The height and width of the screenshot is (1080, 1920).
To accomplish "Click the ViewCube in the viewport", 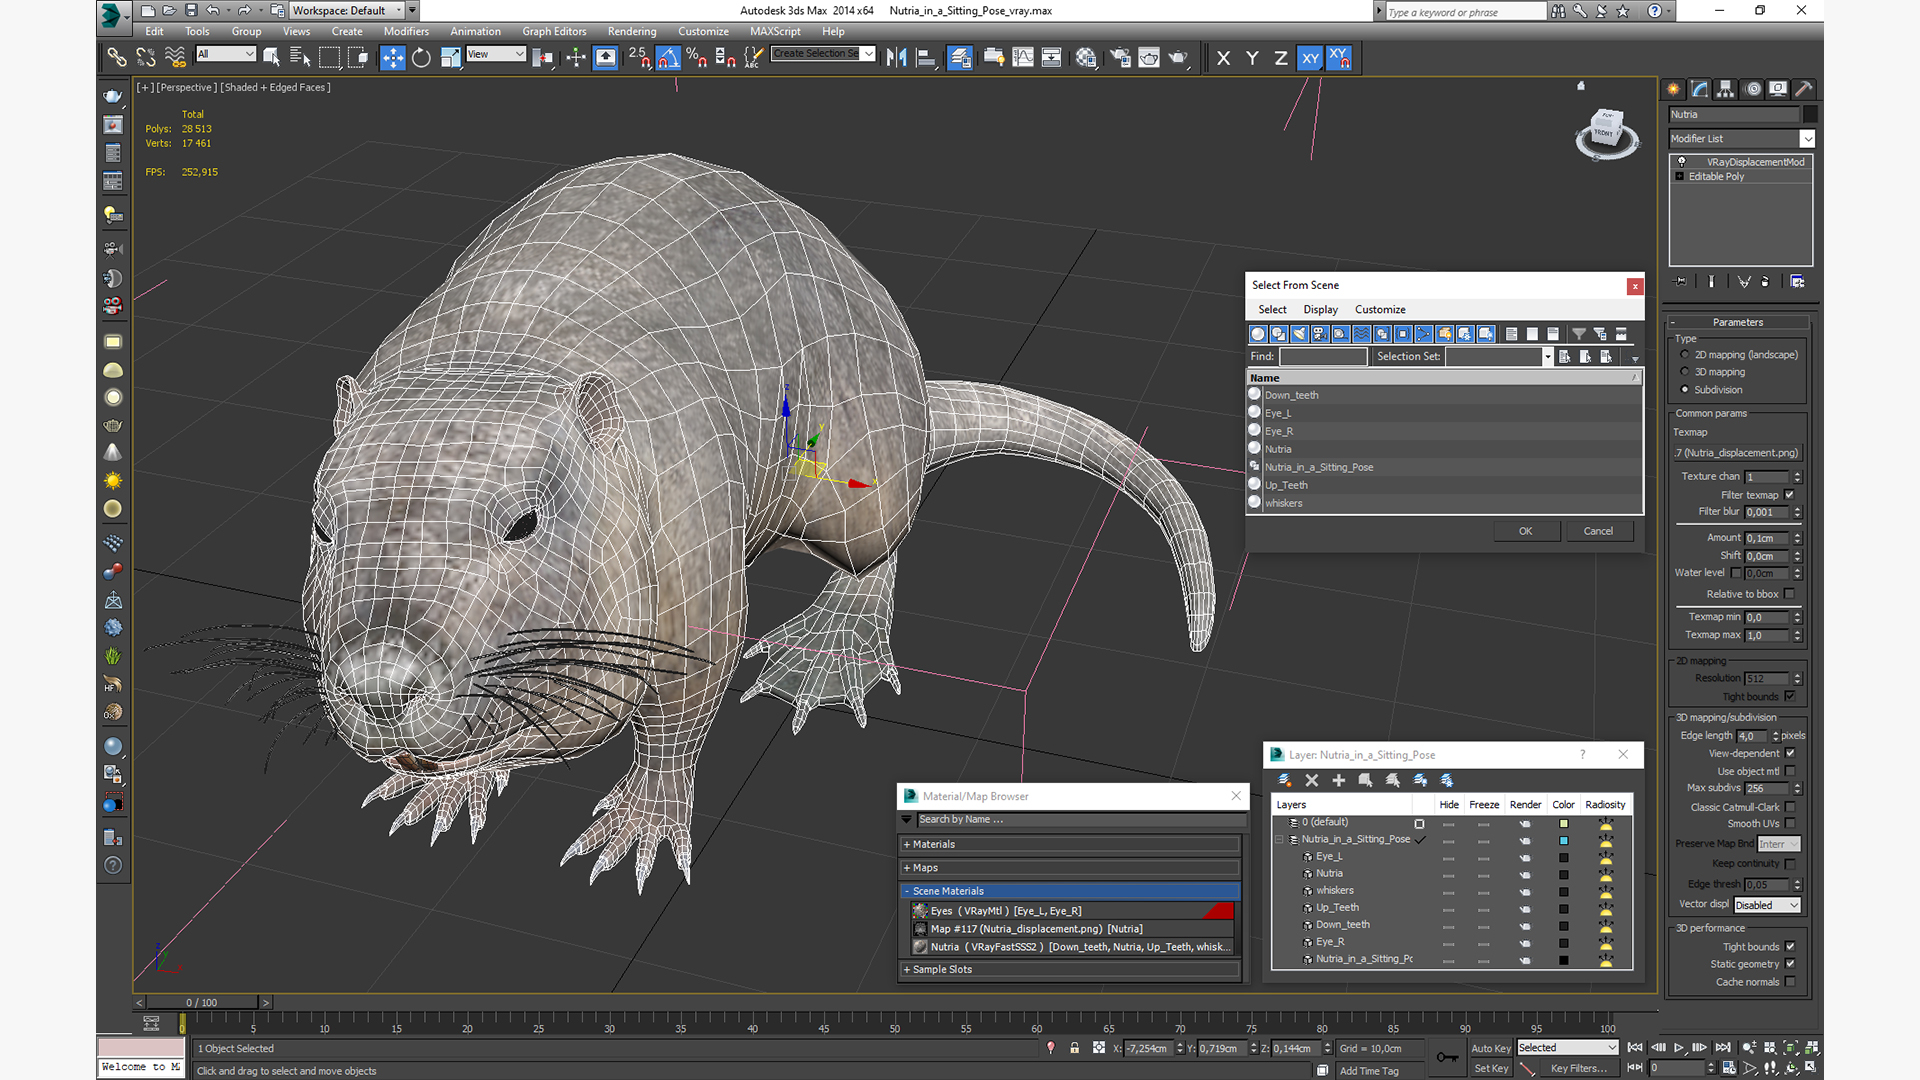I will [x=1606, y=133].
